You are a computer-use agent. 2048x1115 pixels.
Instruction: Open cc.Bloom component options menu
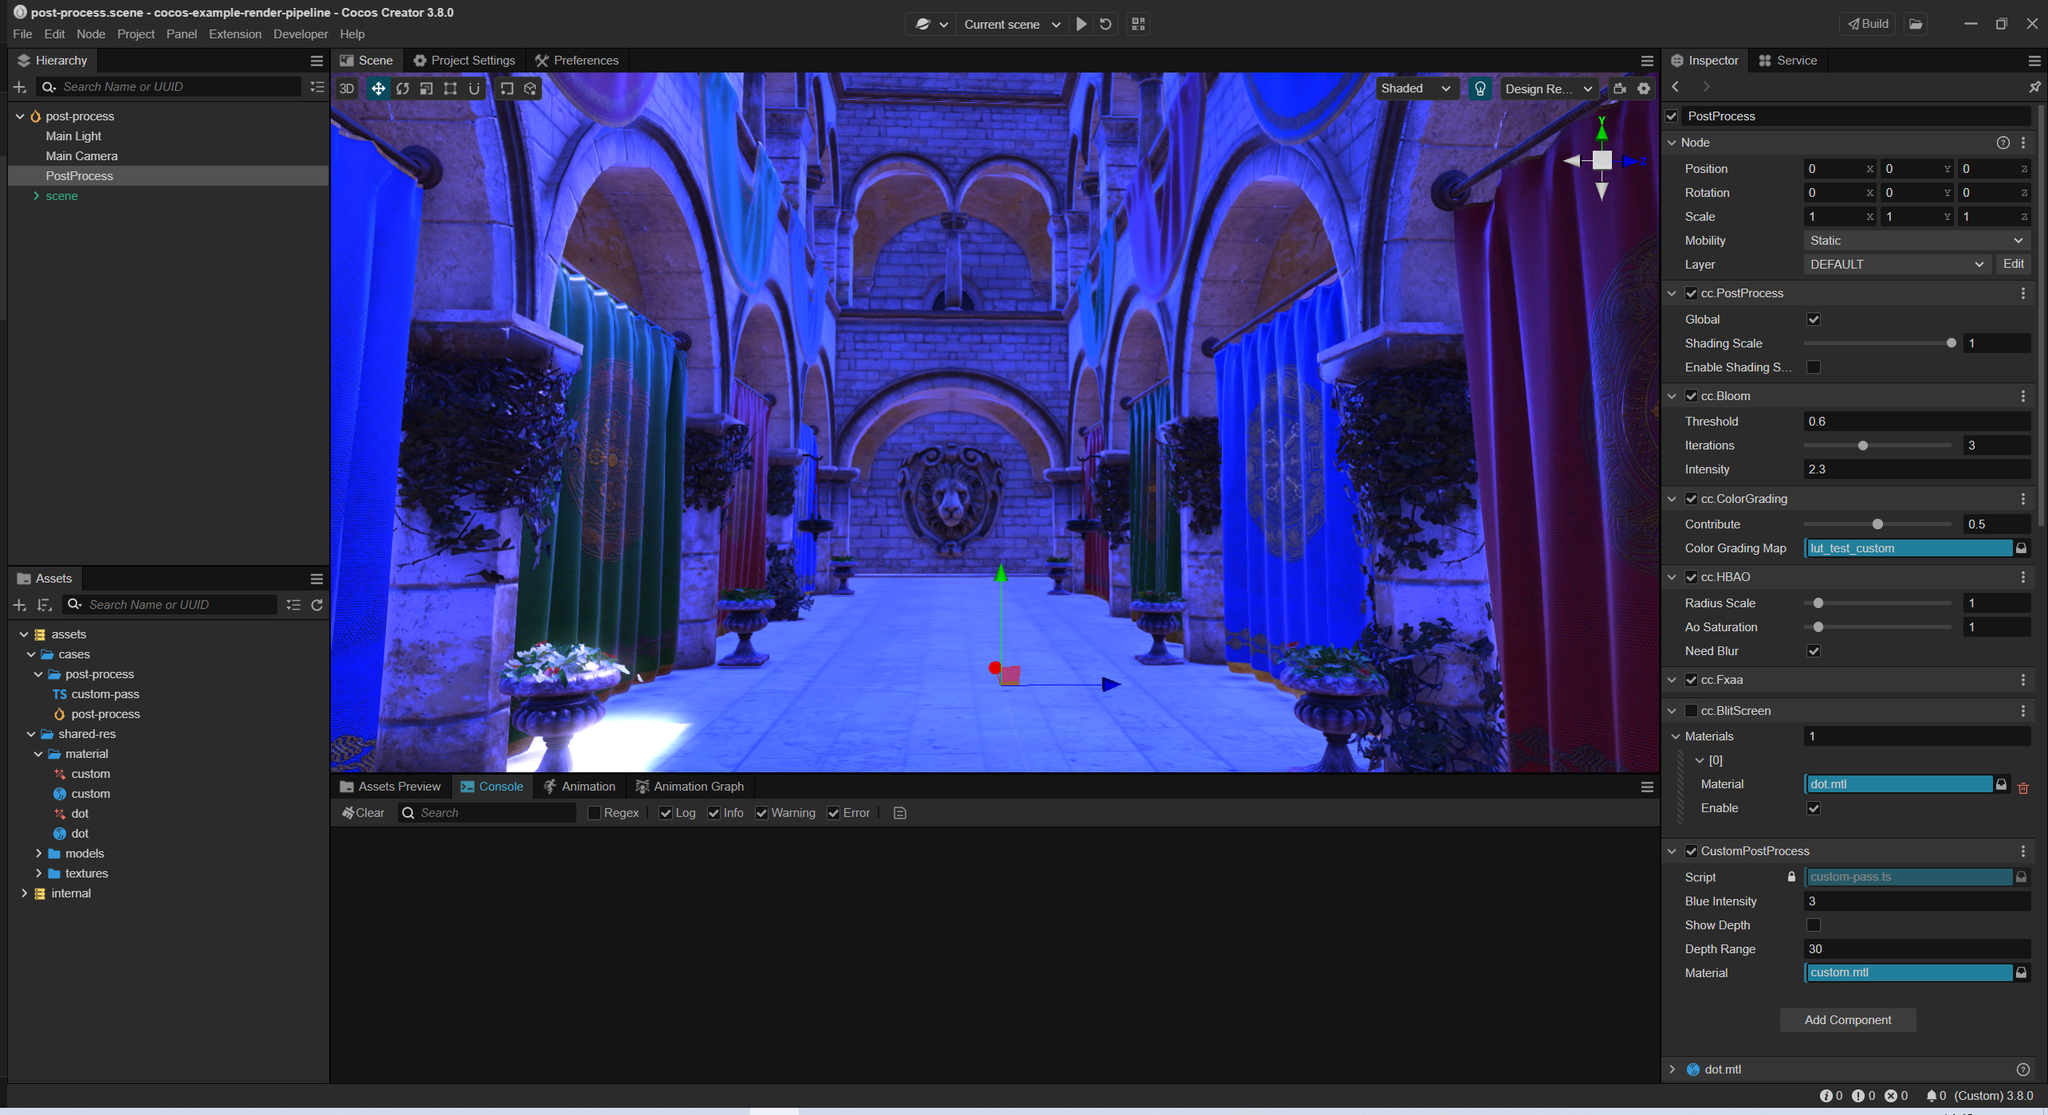2023,396
